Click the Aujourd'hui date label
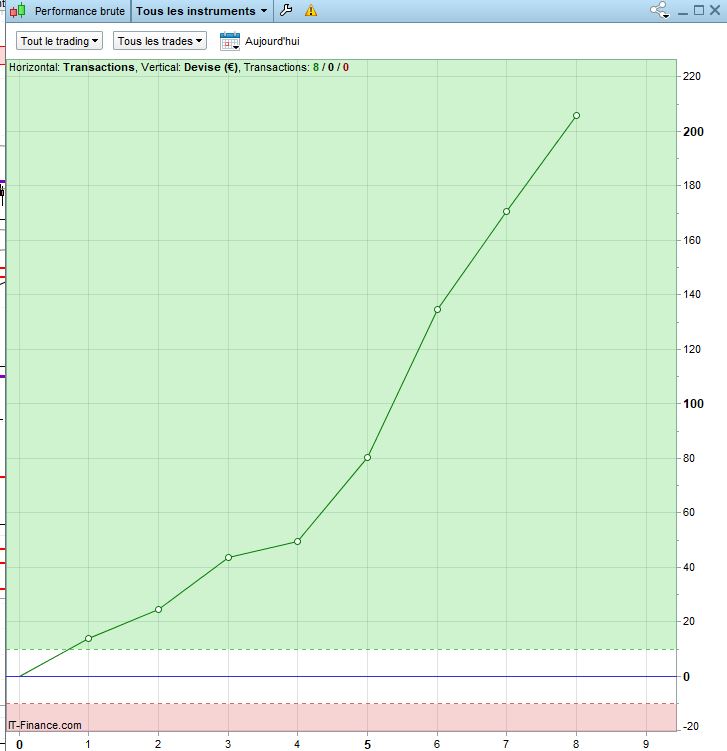The width and height of the screenshot is (727, 751). coord(272,41)
